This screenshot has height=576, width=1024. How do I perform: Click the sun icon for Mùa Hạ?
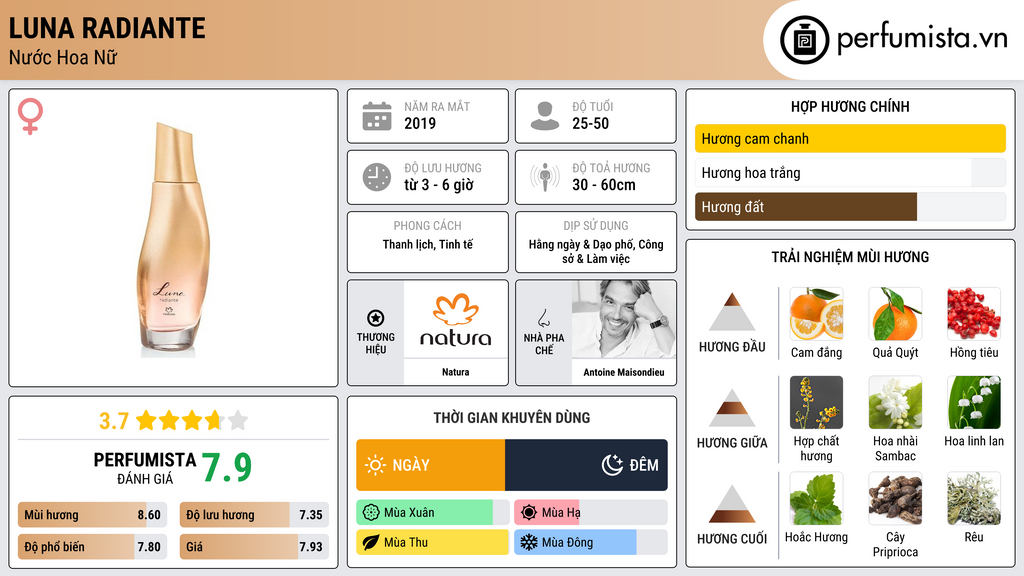pyautogui.click(x=529, y=513)
